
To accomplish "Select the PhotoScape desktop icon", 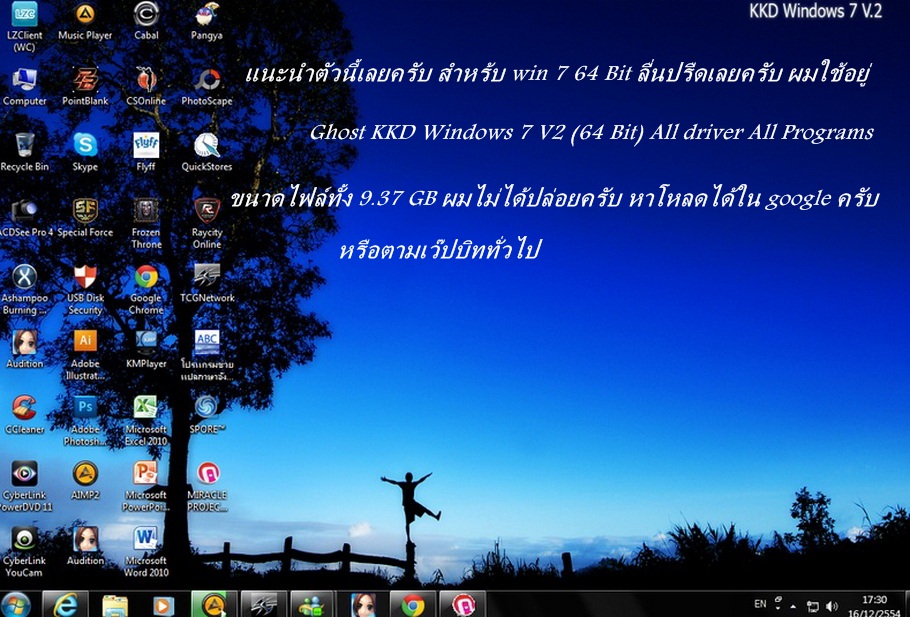I will [207, 87].
